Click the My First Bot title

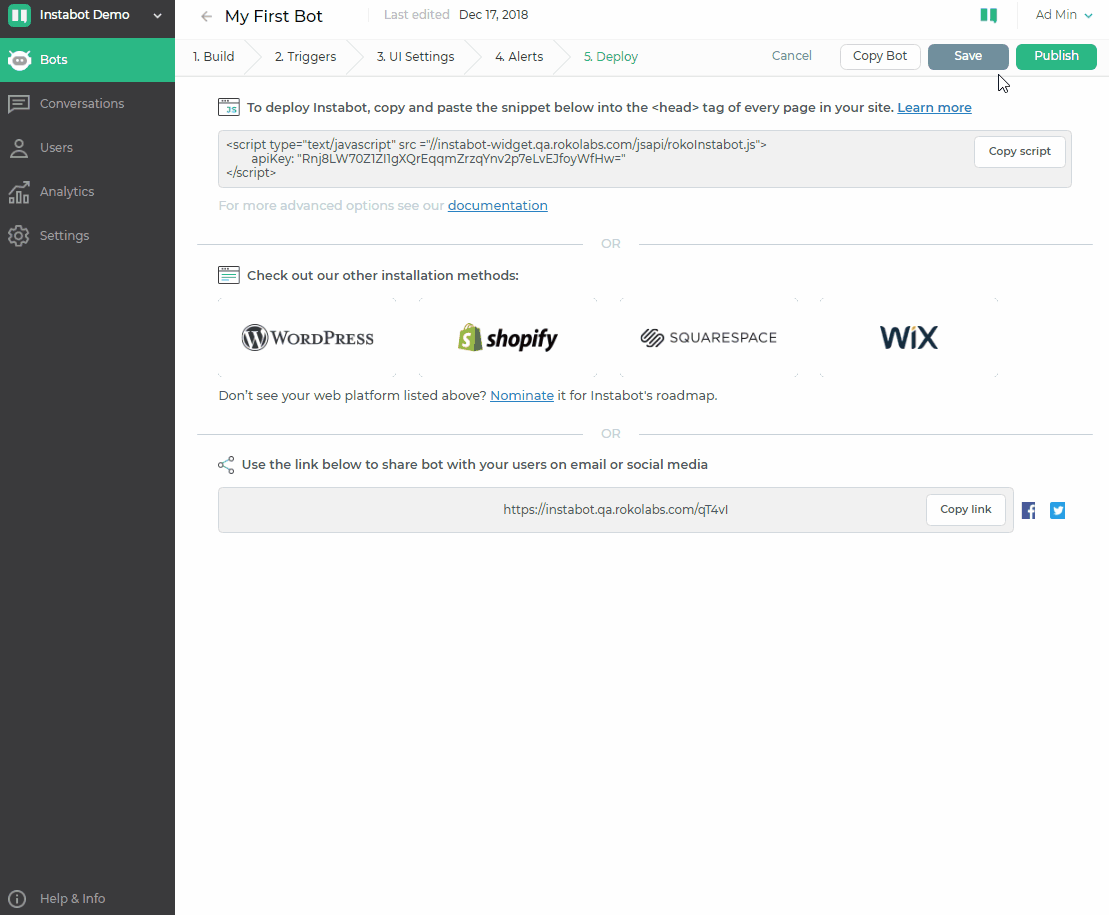pyautogui.click(x=274, y=16)
